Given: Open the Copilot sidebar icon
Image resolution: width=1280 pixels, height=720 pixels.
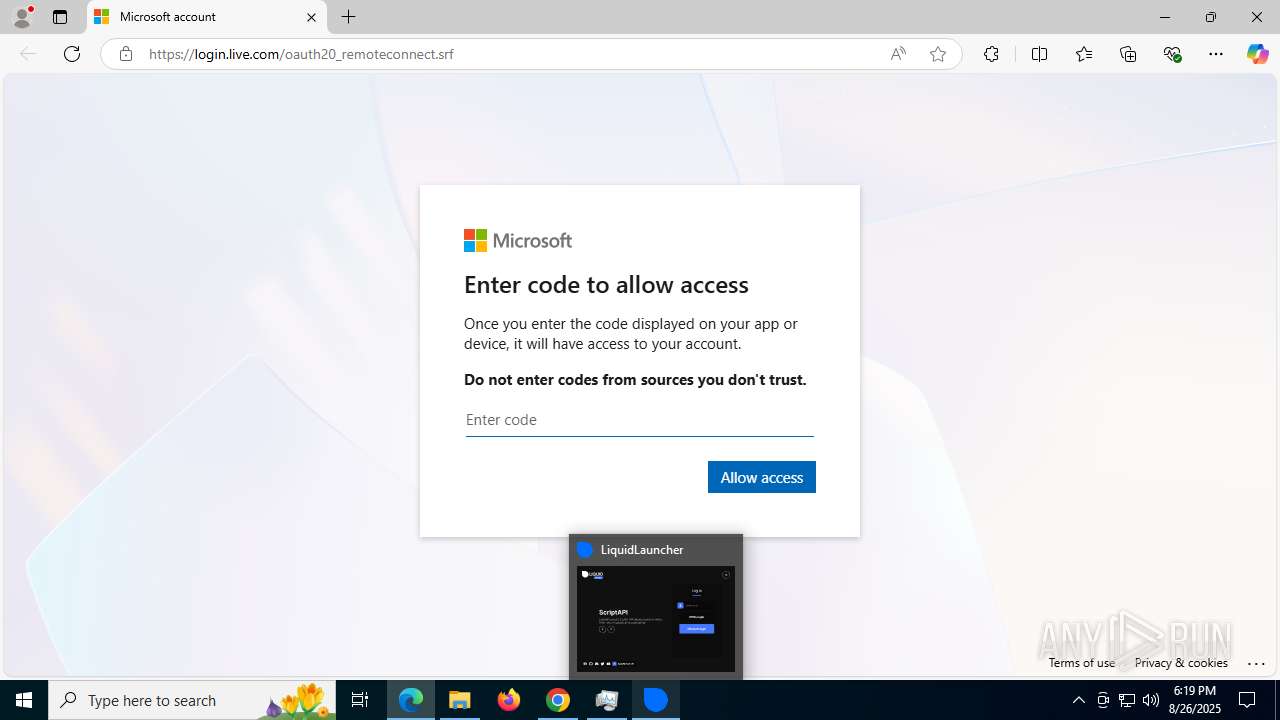Looking at the screenshot, I should pyautogui.click(x=1257, y=54).
